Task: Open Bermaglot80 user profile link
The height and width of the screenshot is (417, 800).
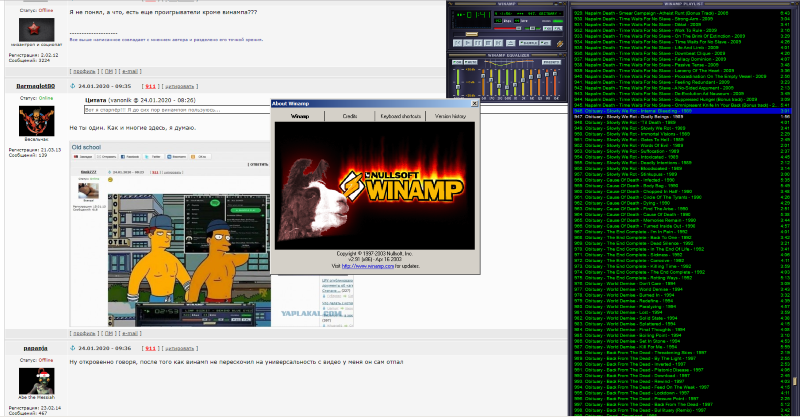Action: point(35,86)
